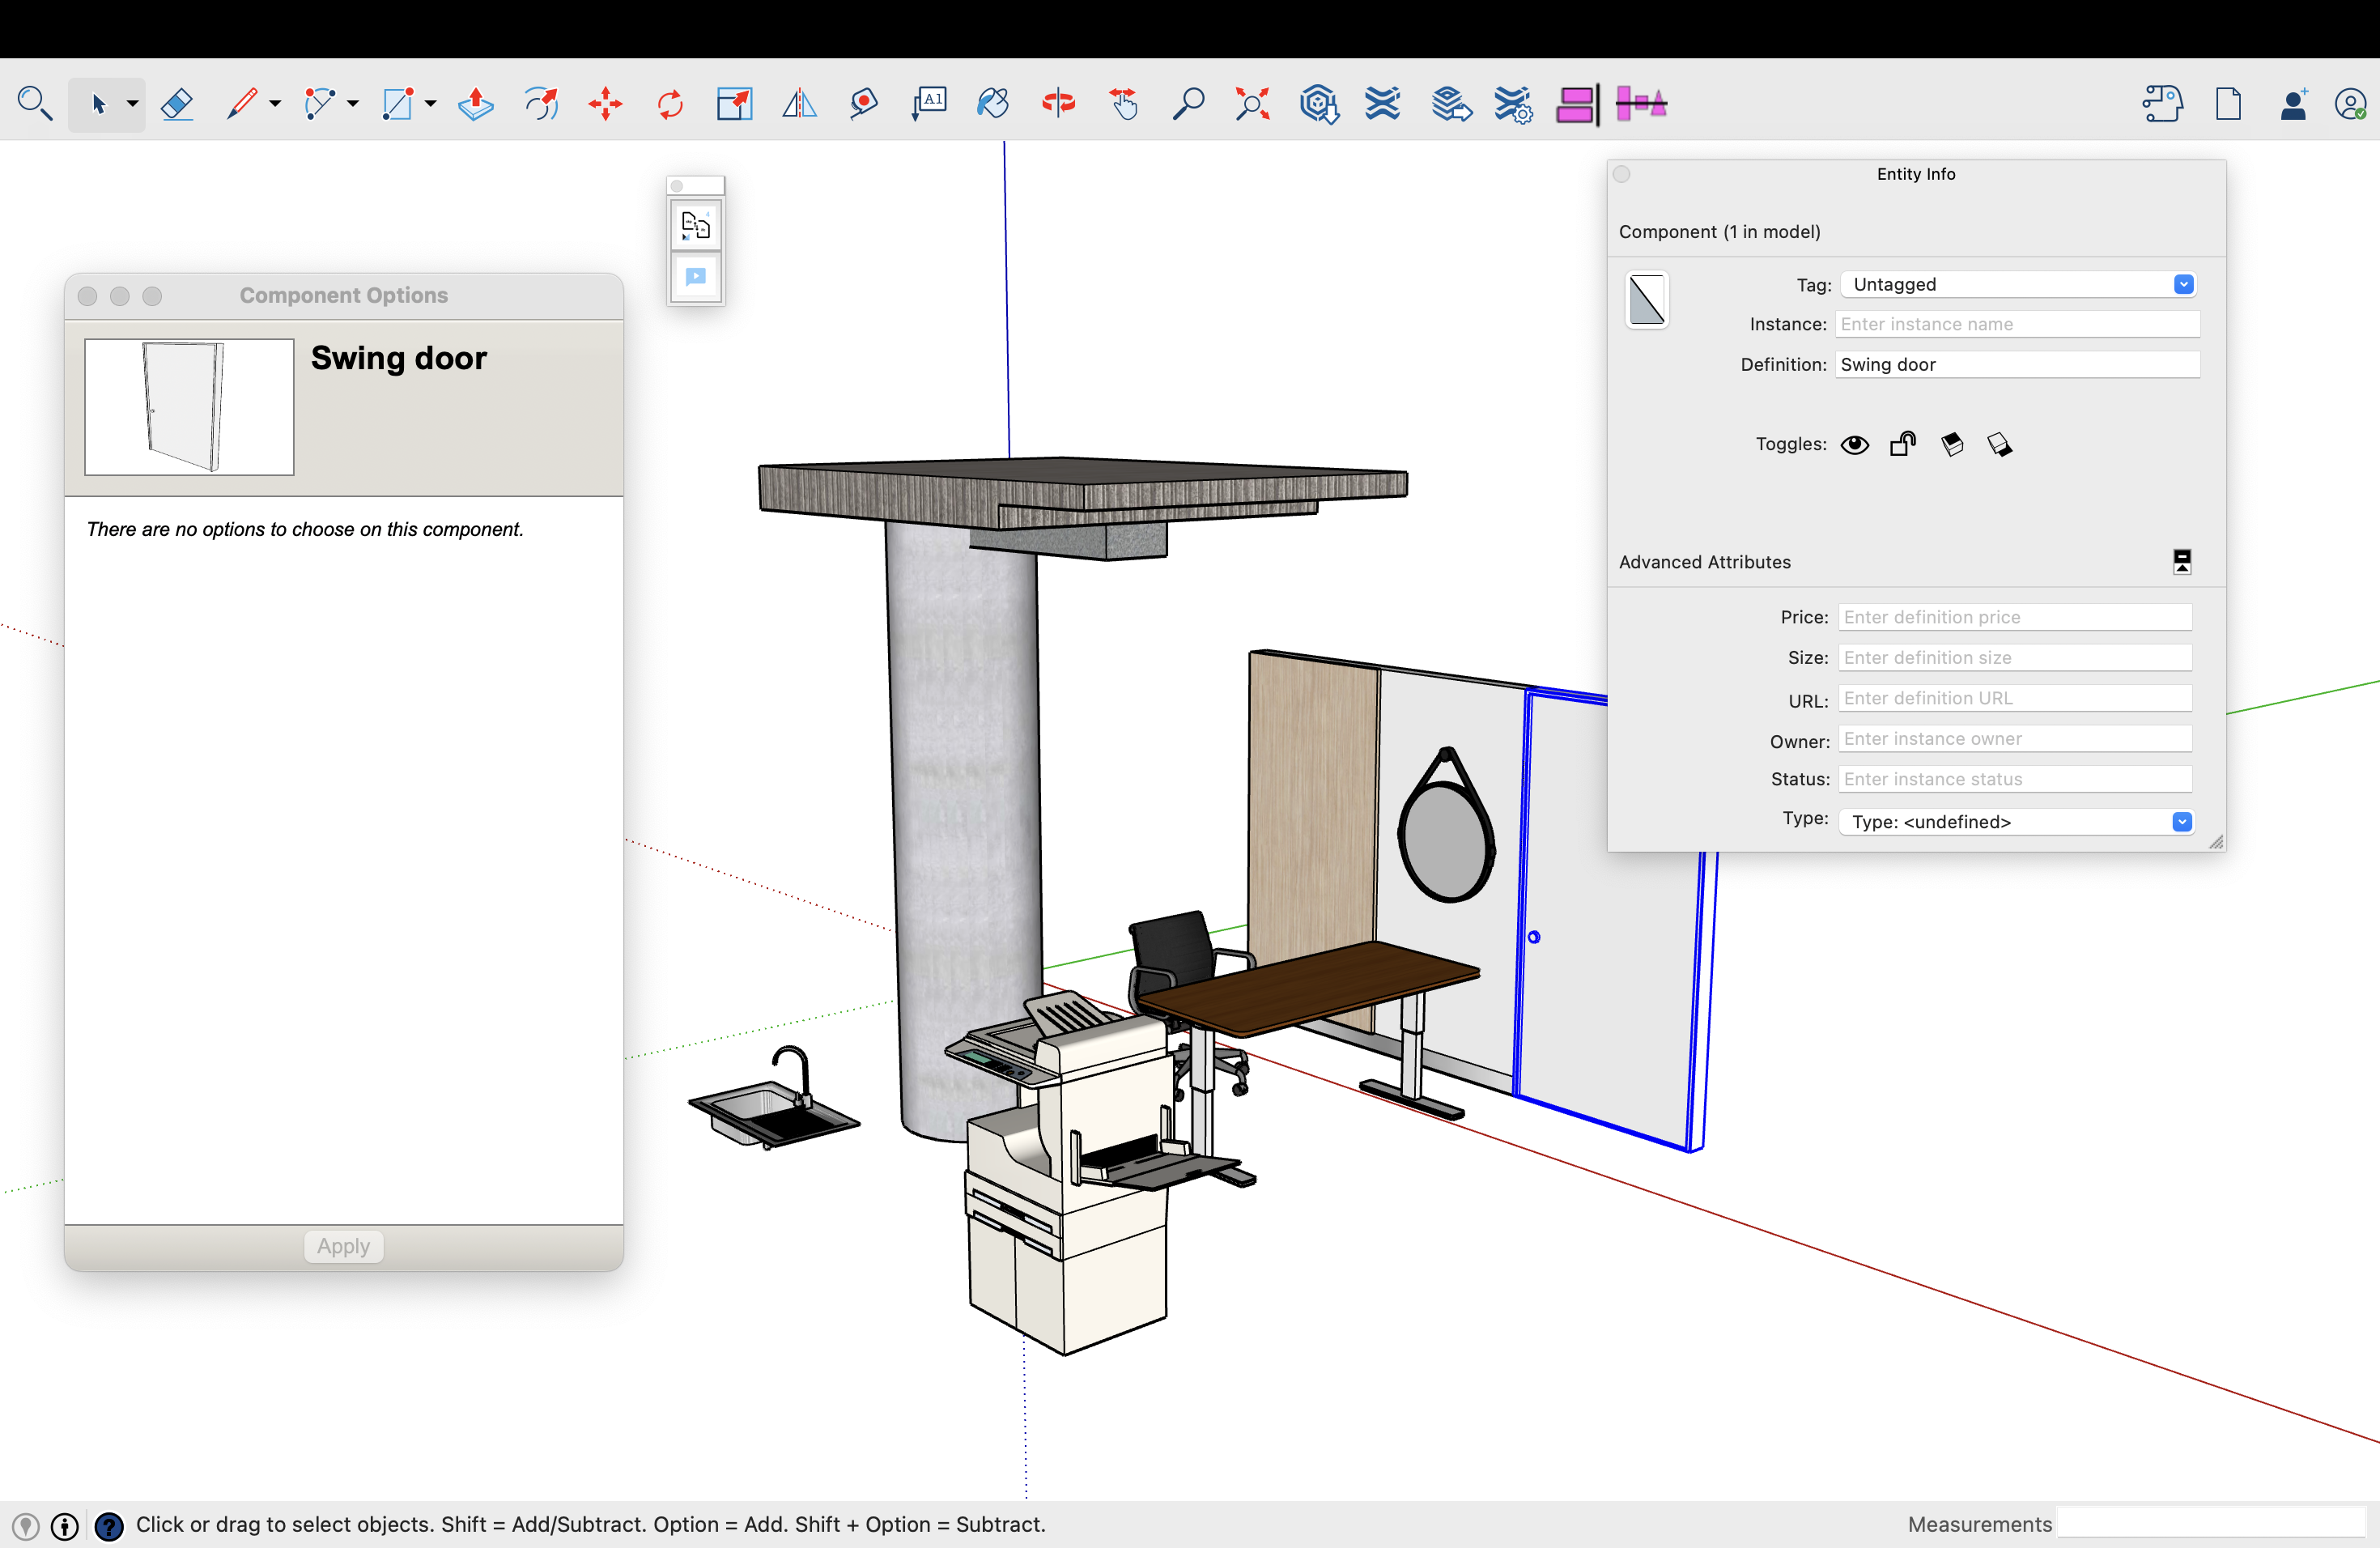Click the material swatch in Entity Info
The height and width of the screenshot is (1548, 2380).
(1646, 300)
